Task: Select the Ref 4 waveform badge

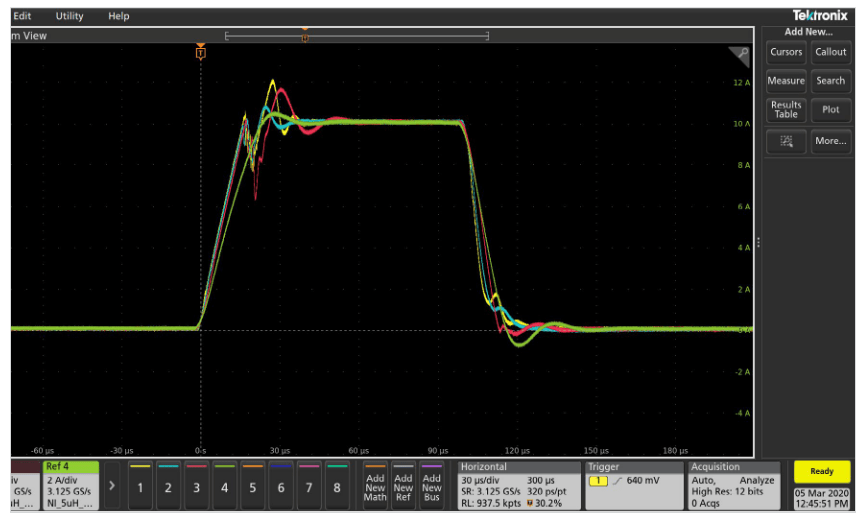Action: click(x=70, y=484)
